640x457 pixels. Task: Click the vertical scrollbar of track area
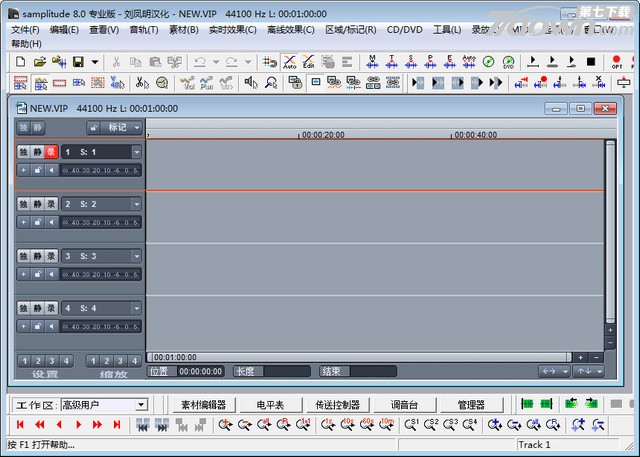click(610, 232)
